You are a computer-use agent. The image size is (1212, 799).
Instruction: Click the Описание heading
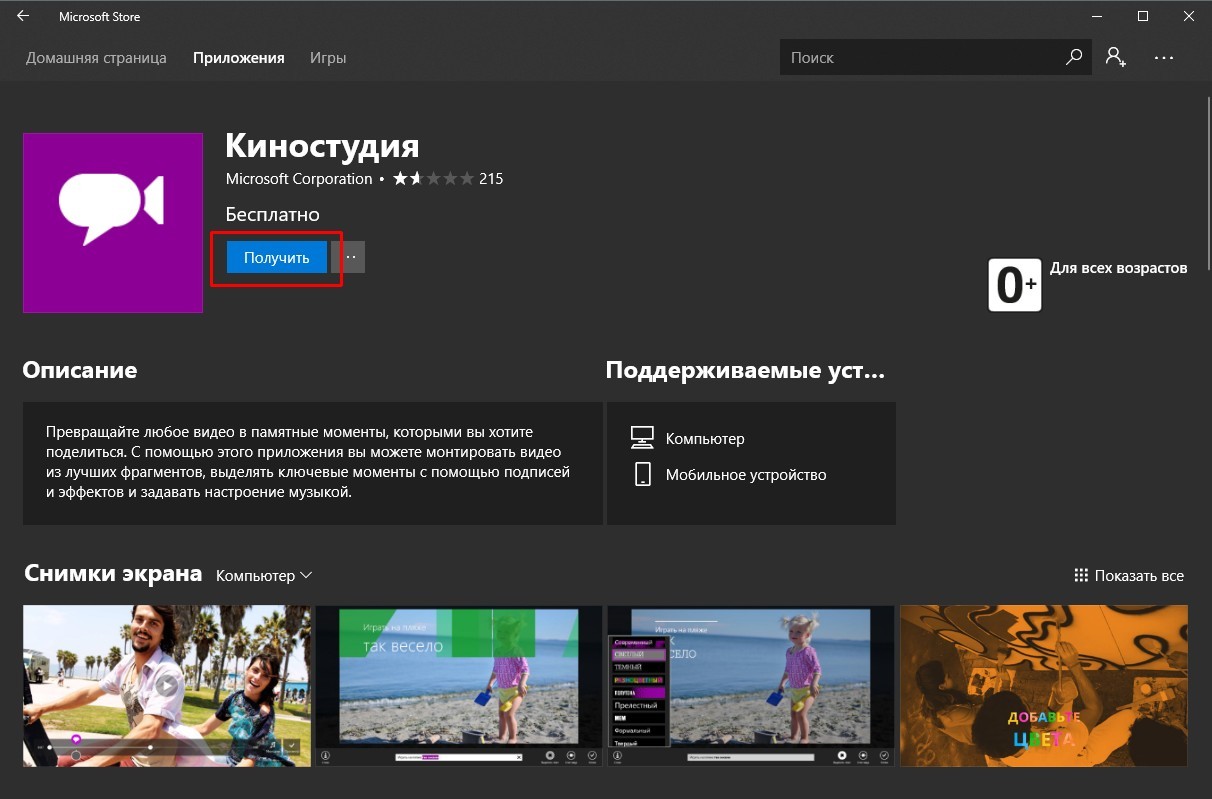coord(80,370)
